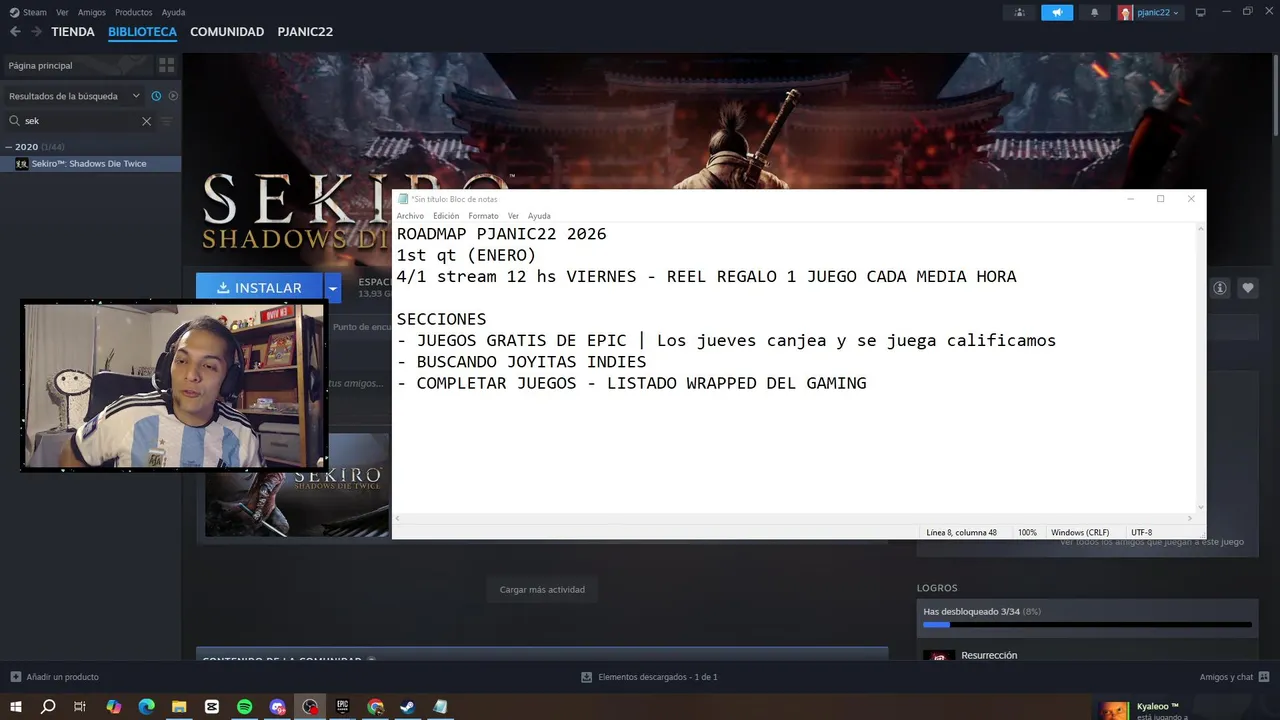The height and width of the screenshot is (720, 1280).
Task: Select Sekiro: Shadows Die Twice in library list
Action: click(x=90, y=164)
